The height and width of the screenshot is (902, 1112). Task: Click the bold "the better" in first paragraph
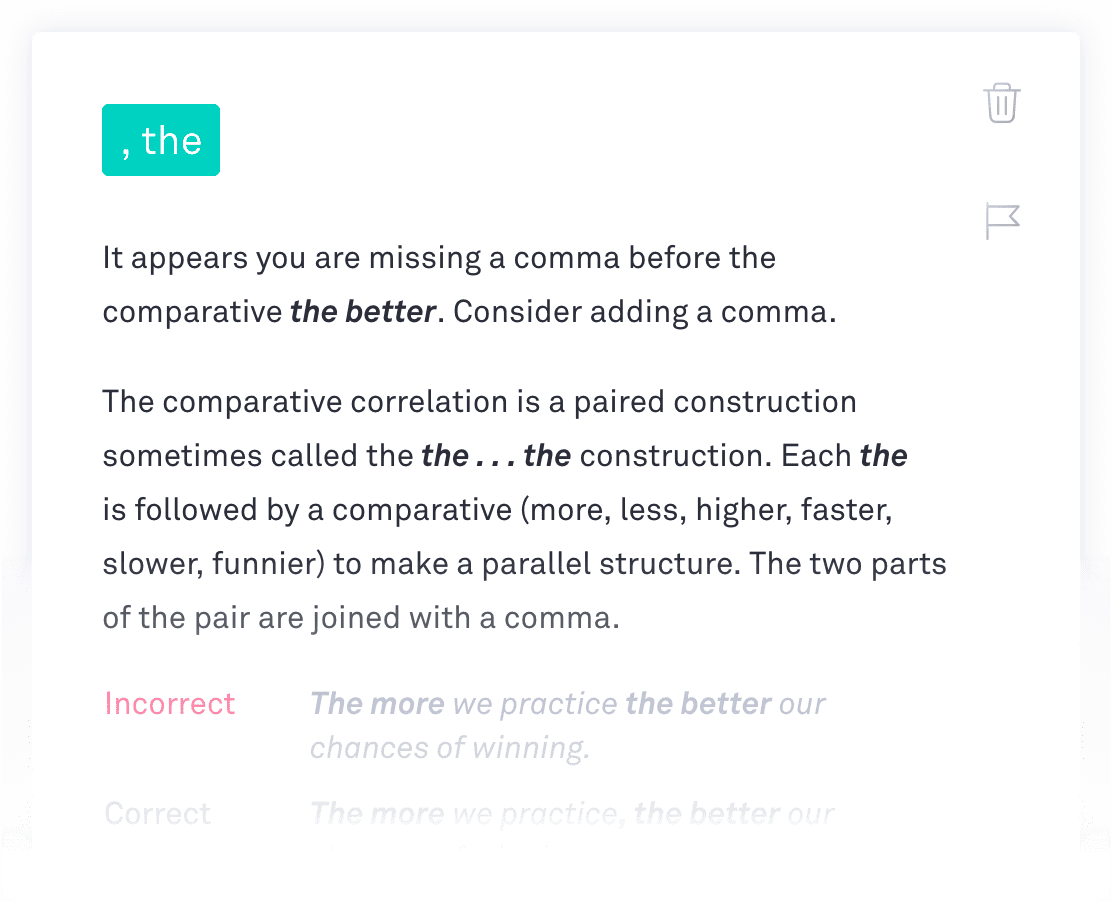point(363,312)
